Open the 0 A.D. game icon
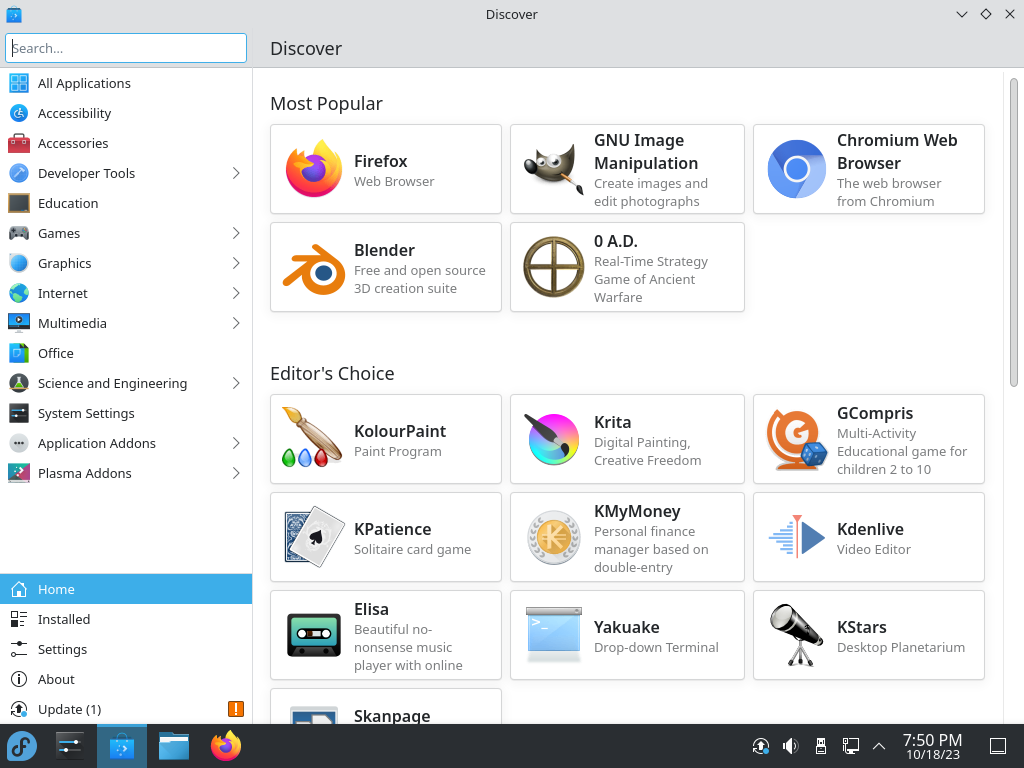This screenshot has height=768, width=1024. [x=554, y=267]
